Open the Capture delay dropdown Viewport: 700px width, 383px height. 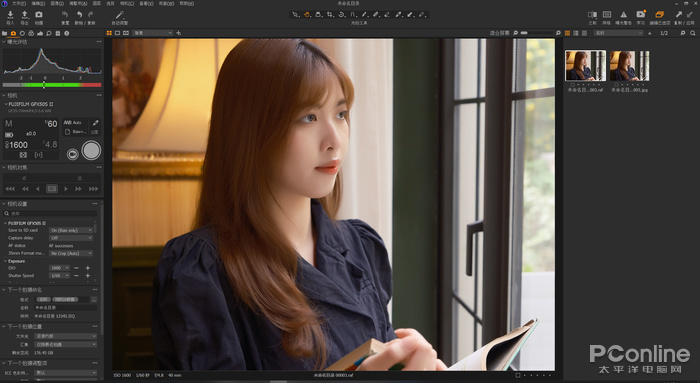pos(71,238)
